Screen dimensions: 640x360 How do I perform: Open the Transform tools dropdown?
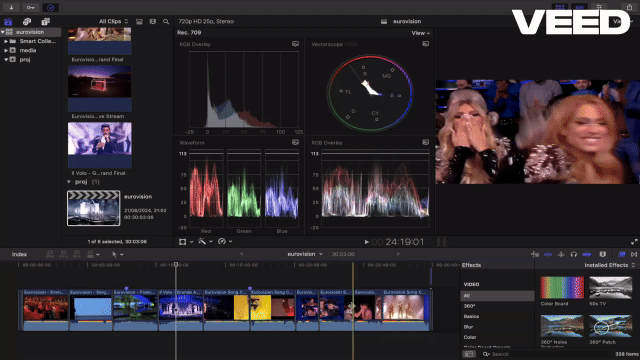[185, 242]
